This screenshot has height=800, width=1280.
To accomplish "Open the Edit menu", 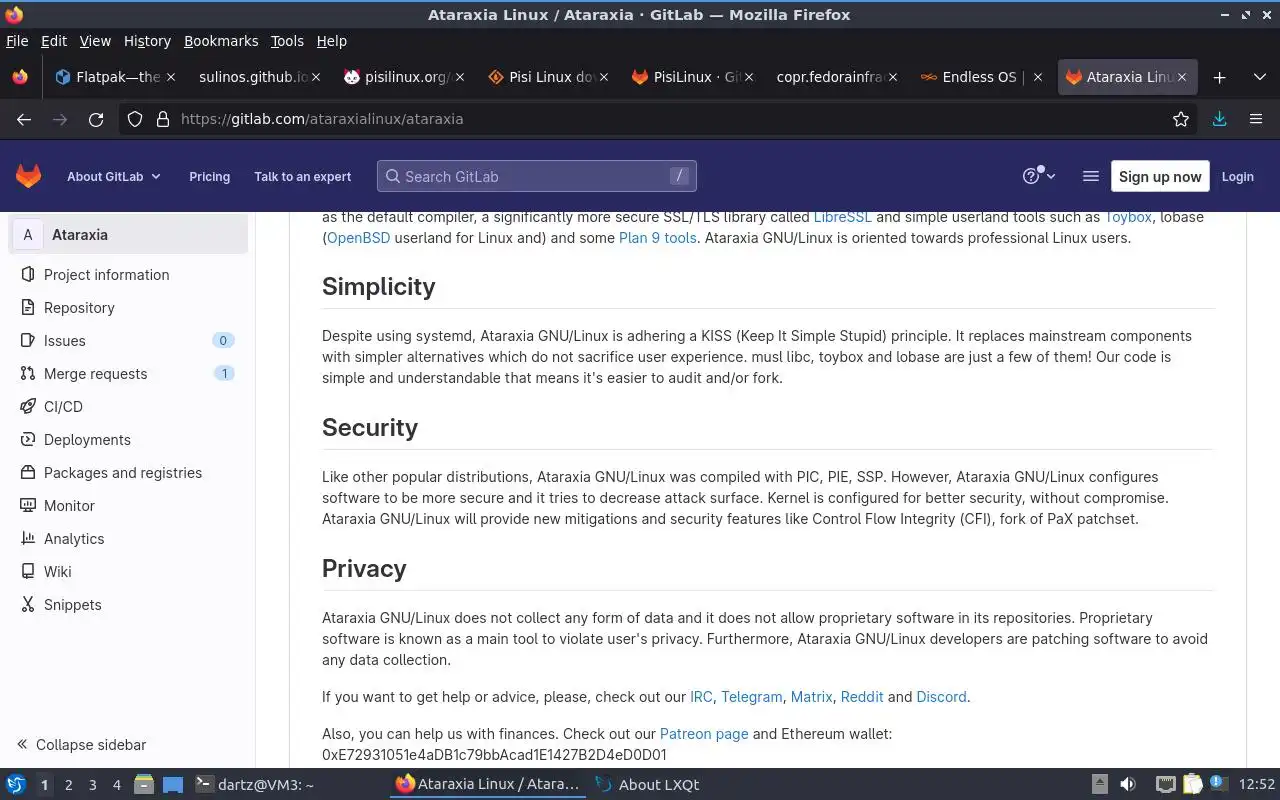I will click(54, 41).
